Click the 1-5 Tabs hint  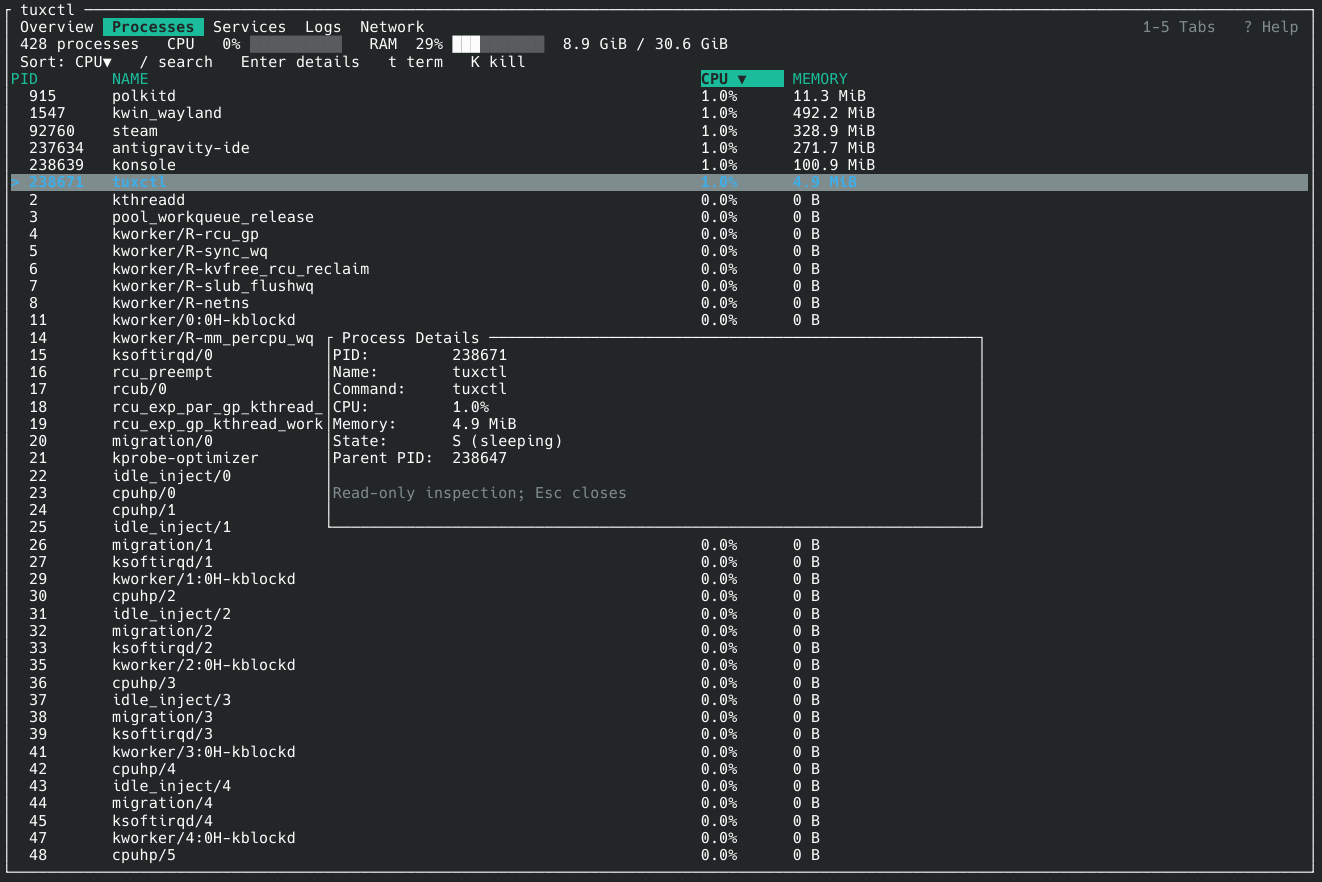click(x=1179, y=27)
